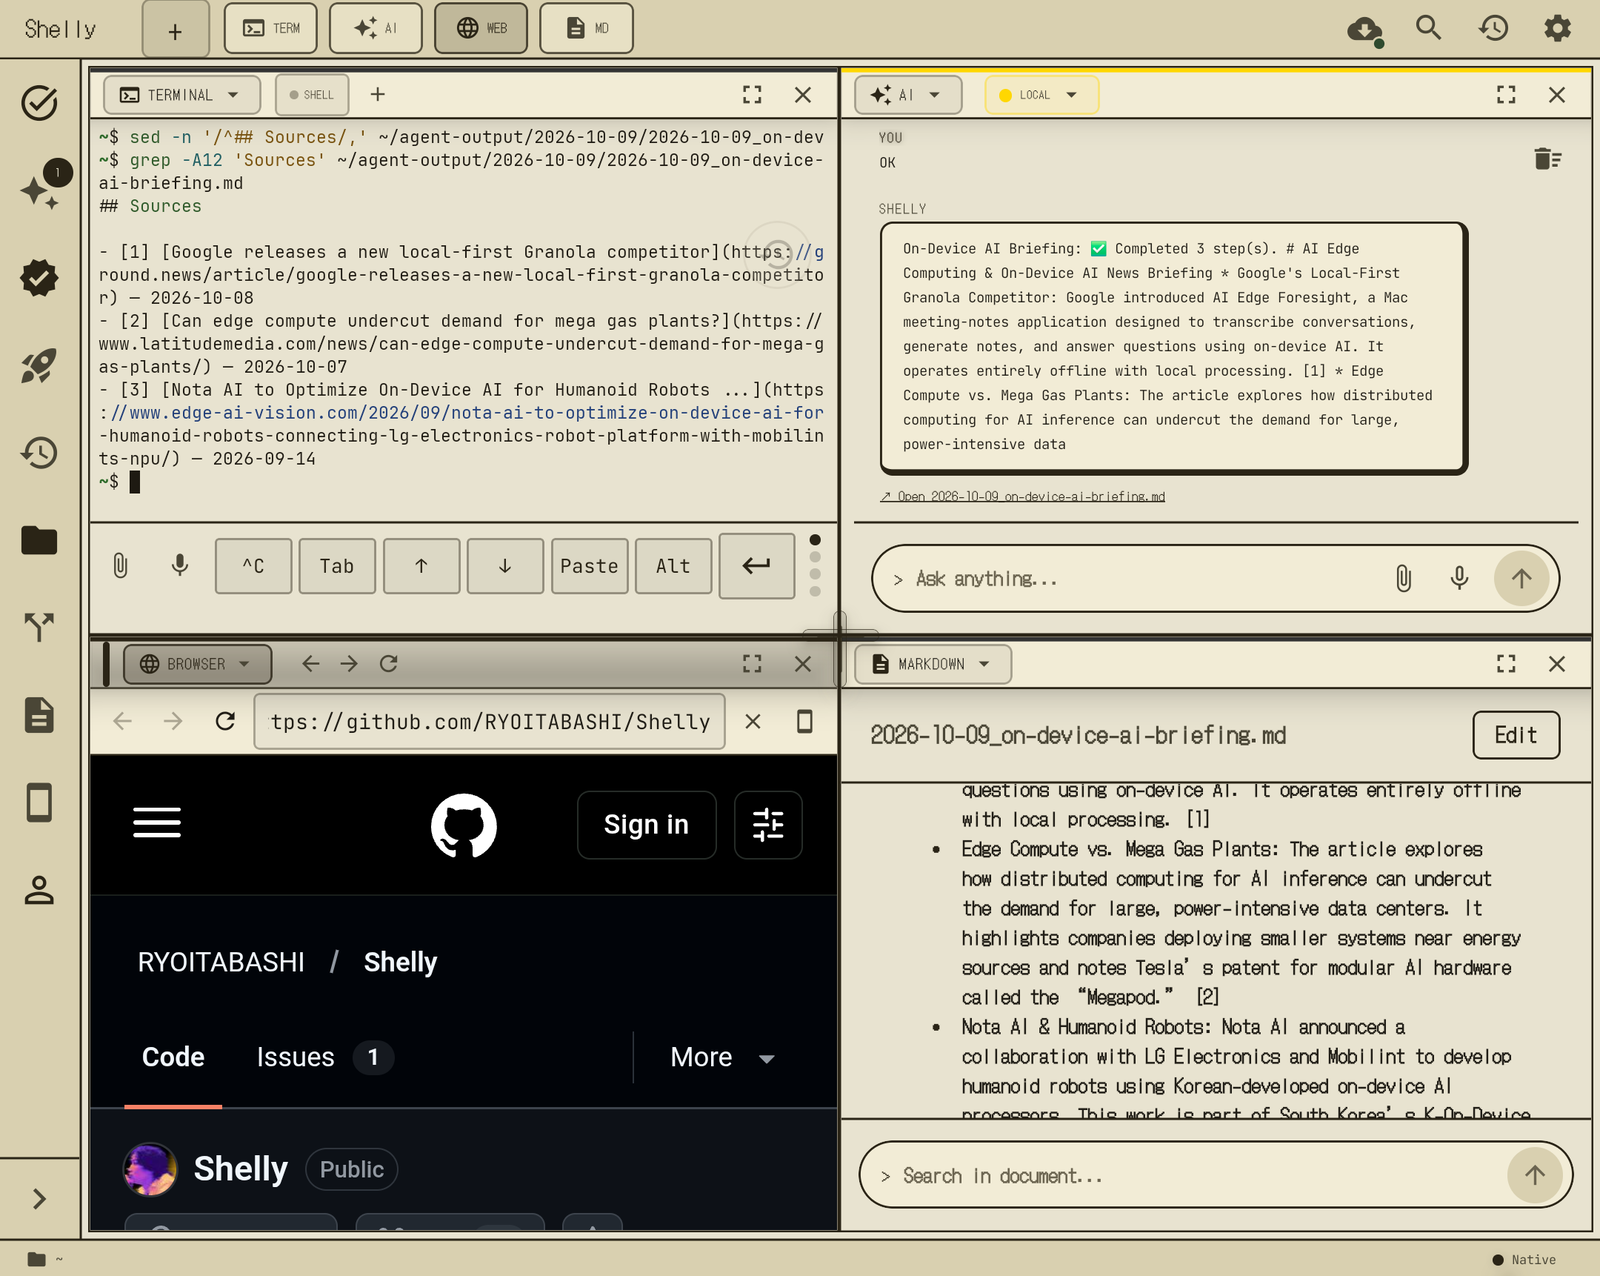Click the terminal attachment paperclip icon

[x=120, y=566]
